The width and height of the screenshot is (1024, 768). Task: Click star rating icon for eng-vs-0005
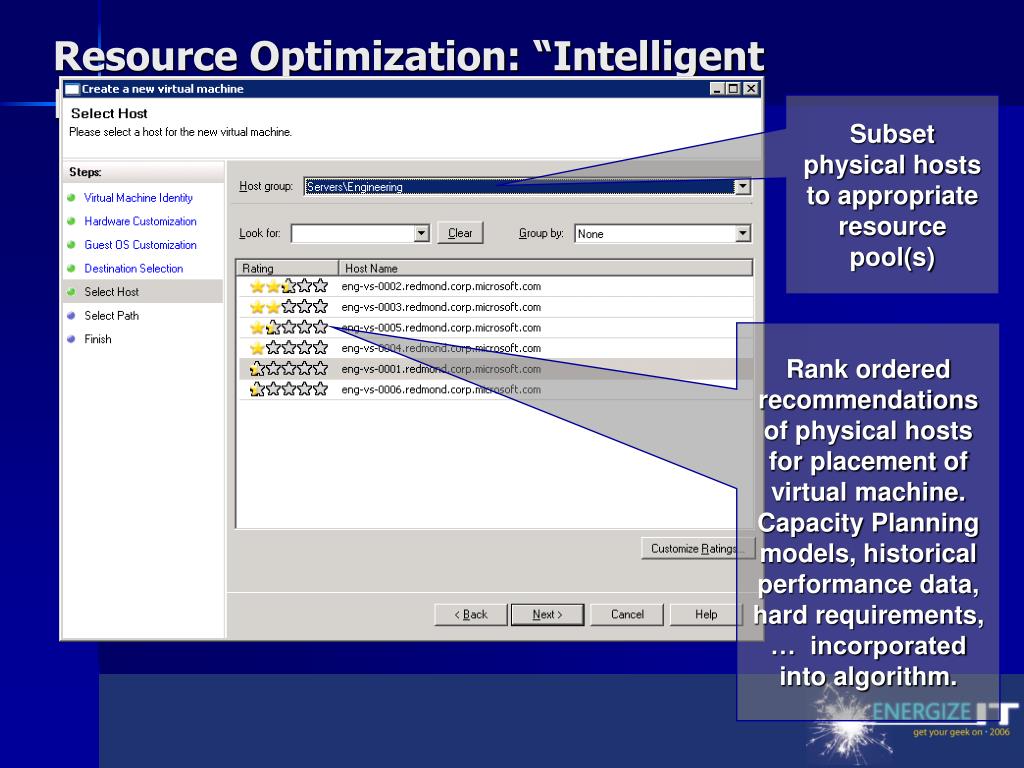(289, 327)
